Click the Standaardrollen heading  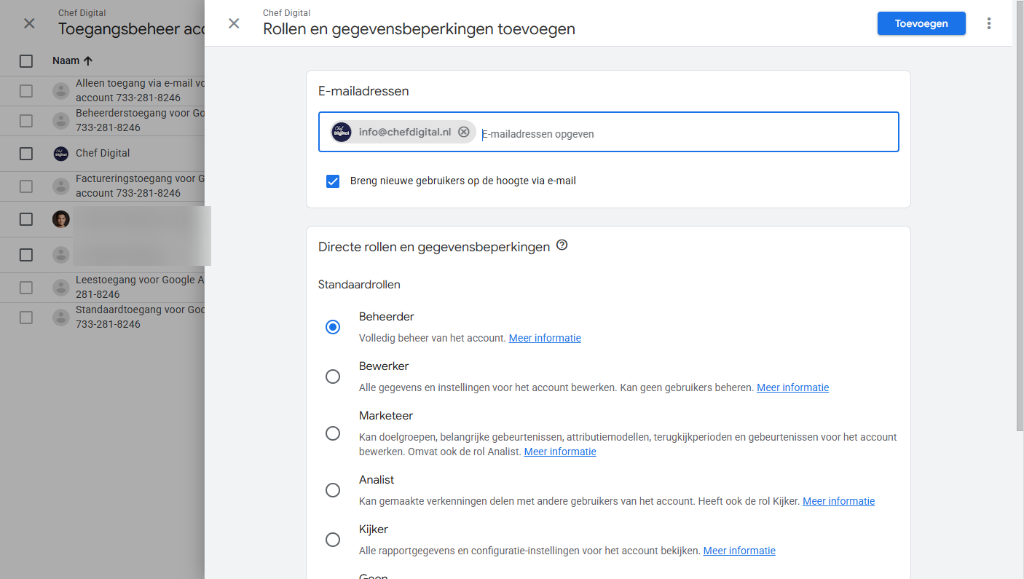[359, 285]
